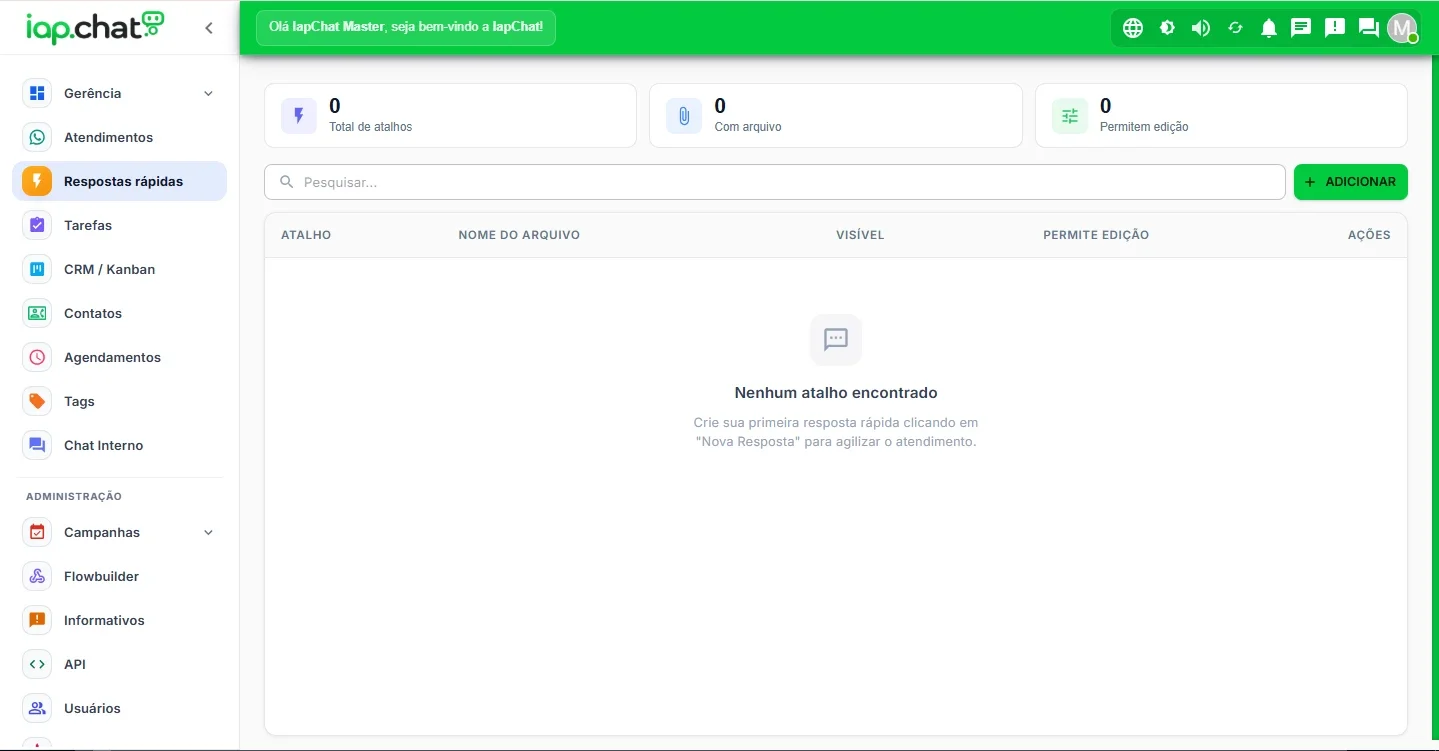This screenshot has width=1439, height=751.
Task: Open Informativos menu item
Action: (120, 620)
